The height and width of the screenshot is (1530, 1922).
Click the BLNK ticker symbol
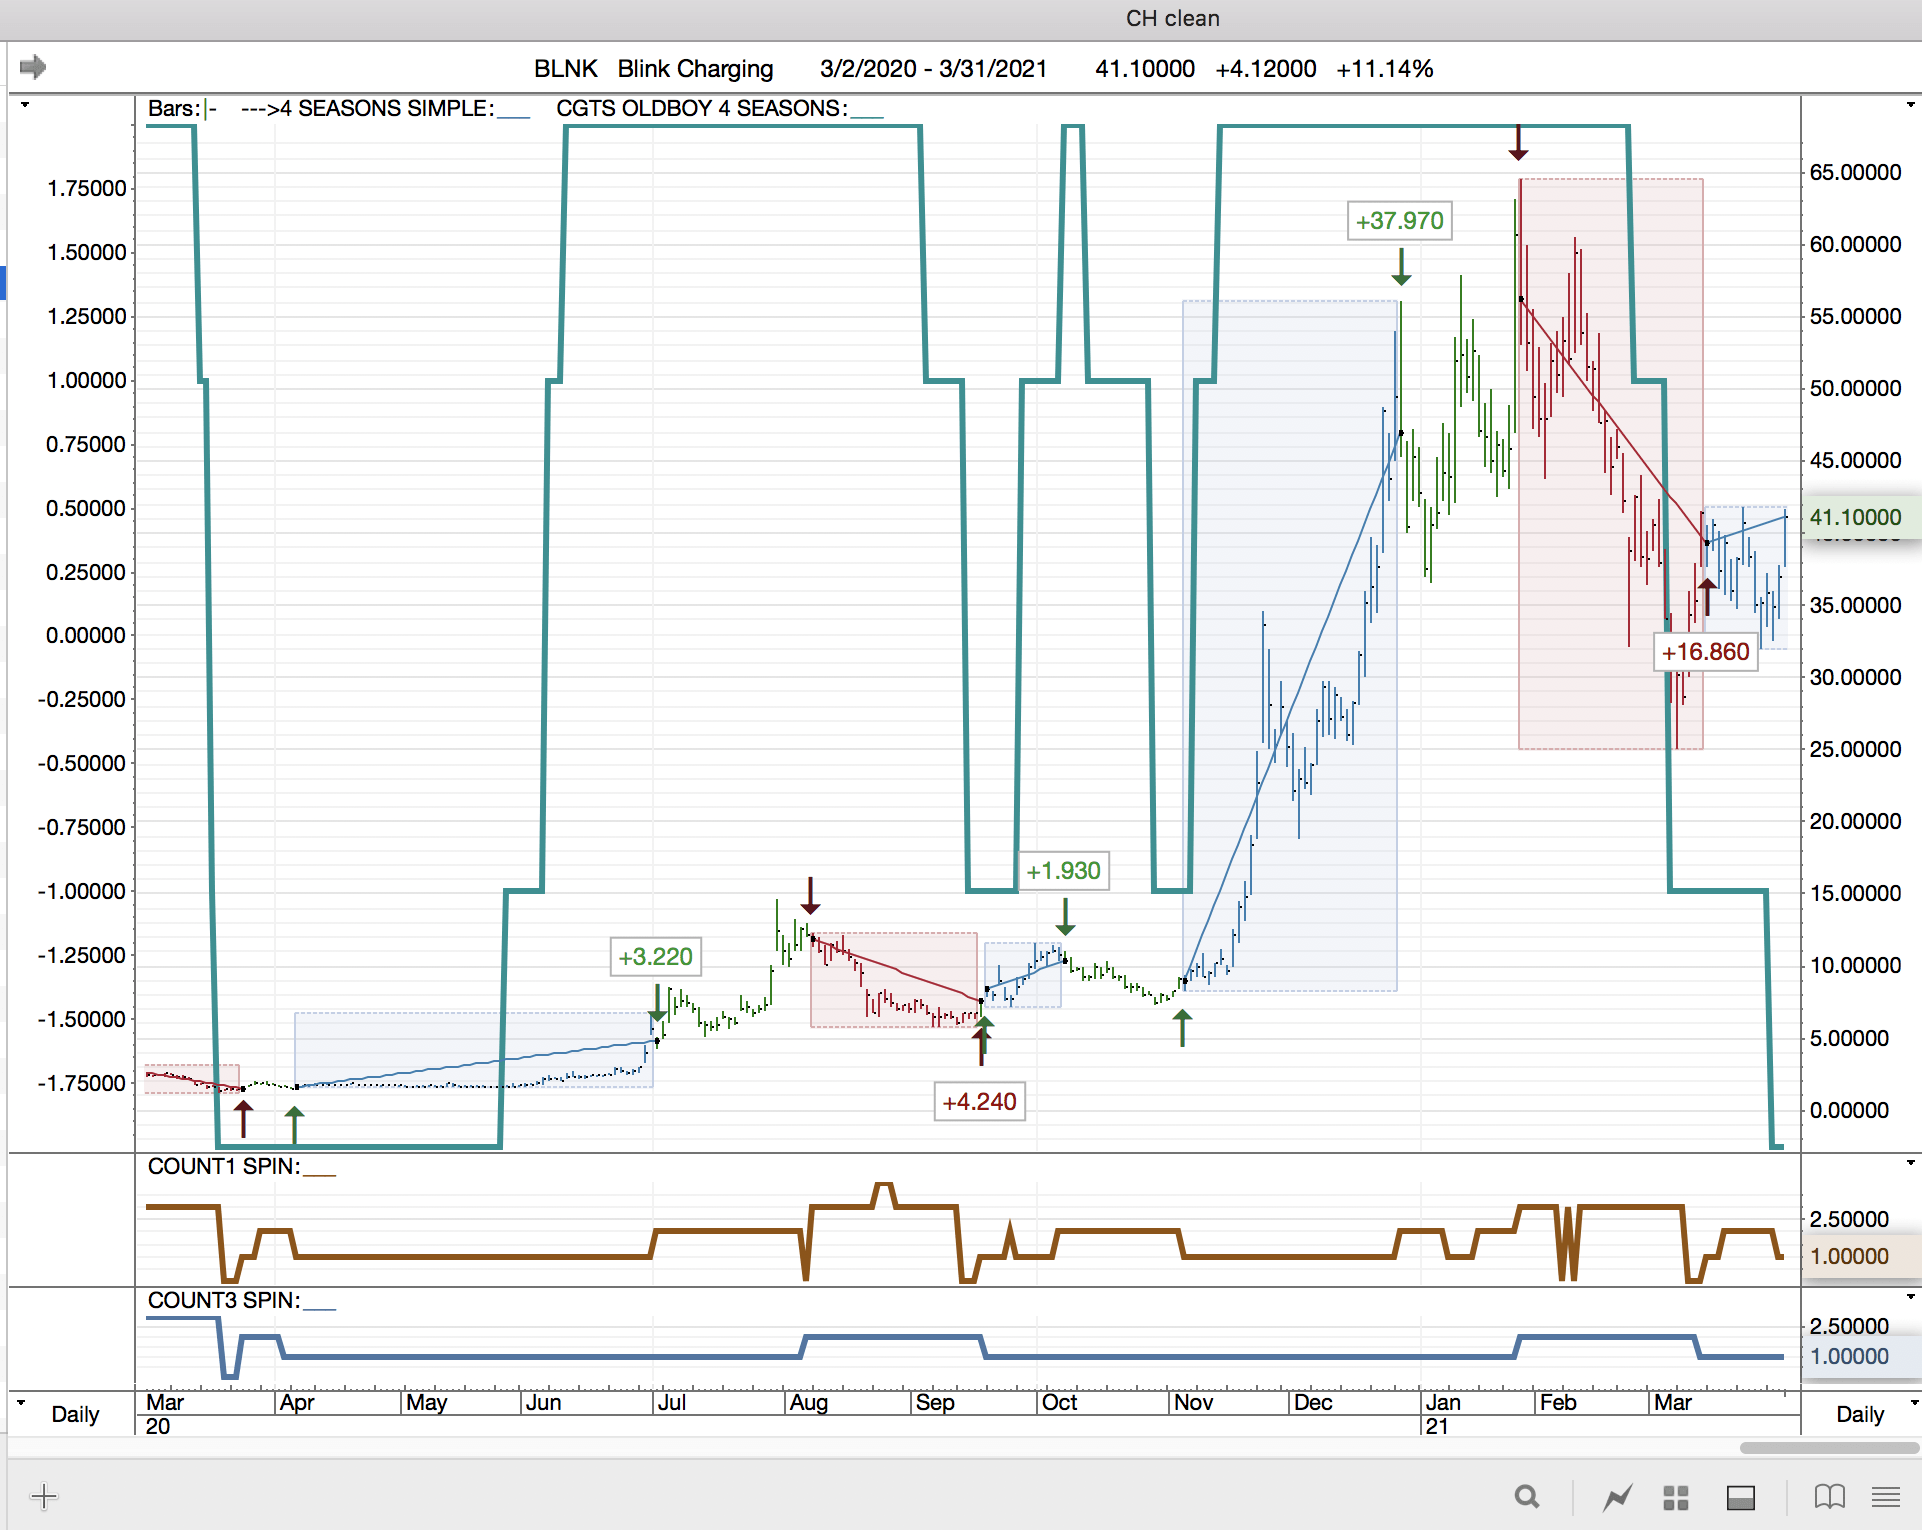coord(565,68)
